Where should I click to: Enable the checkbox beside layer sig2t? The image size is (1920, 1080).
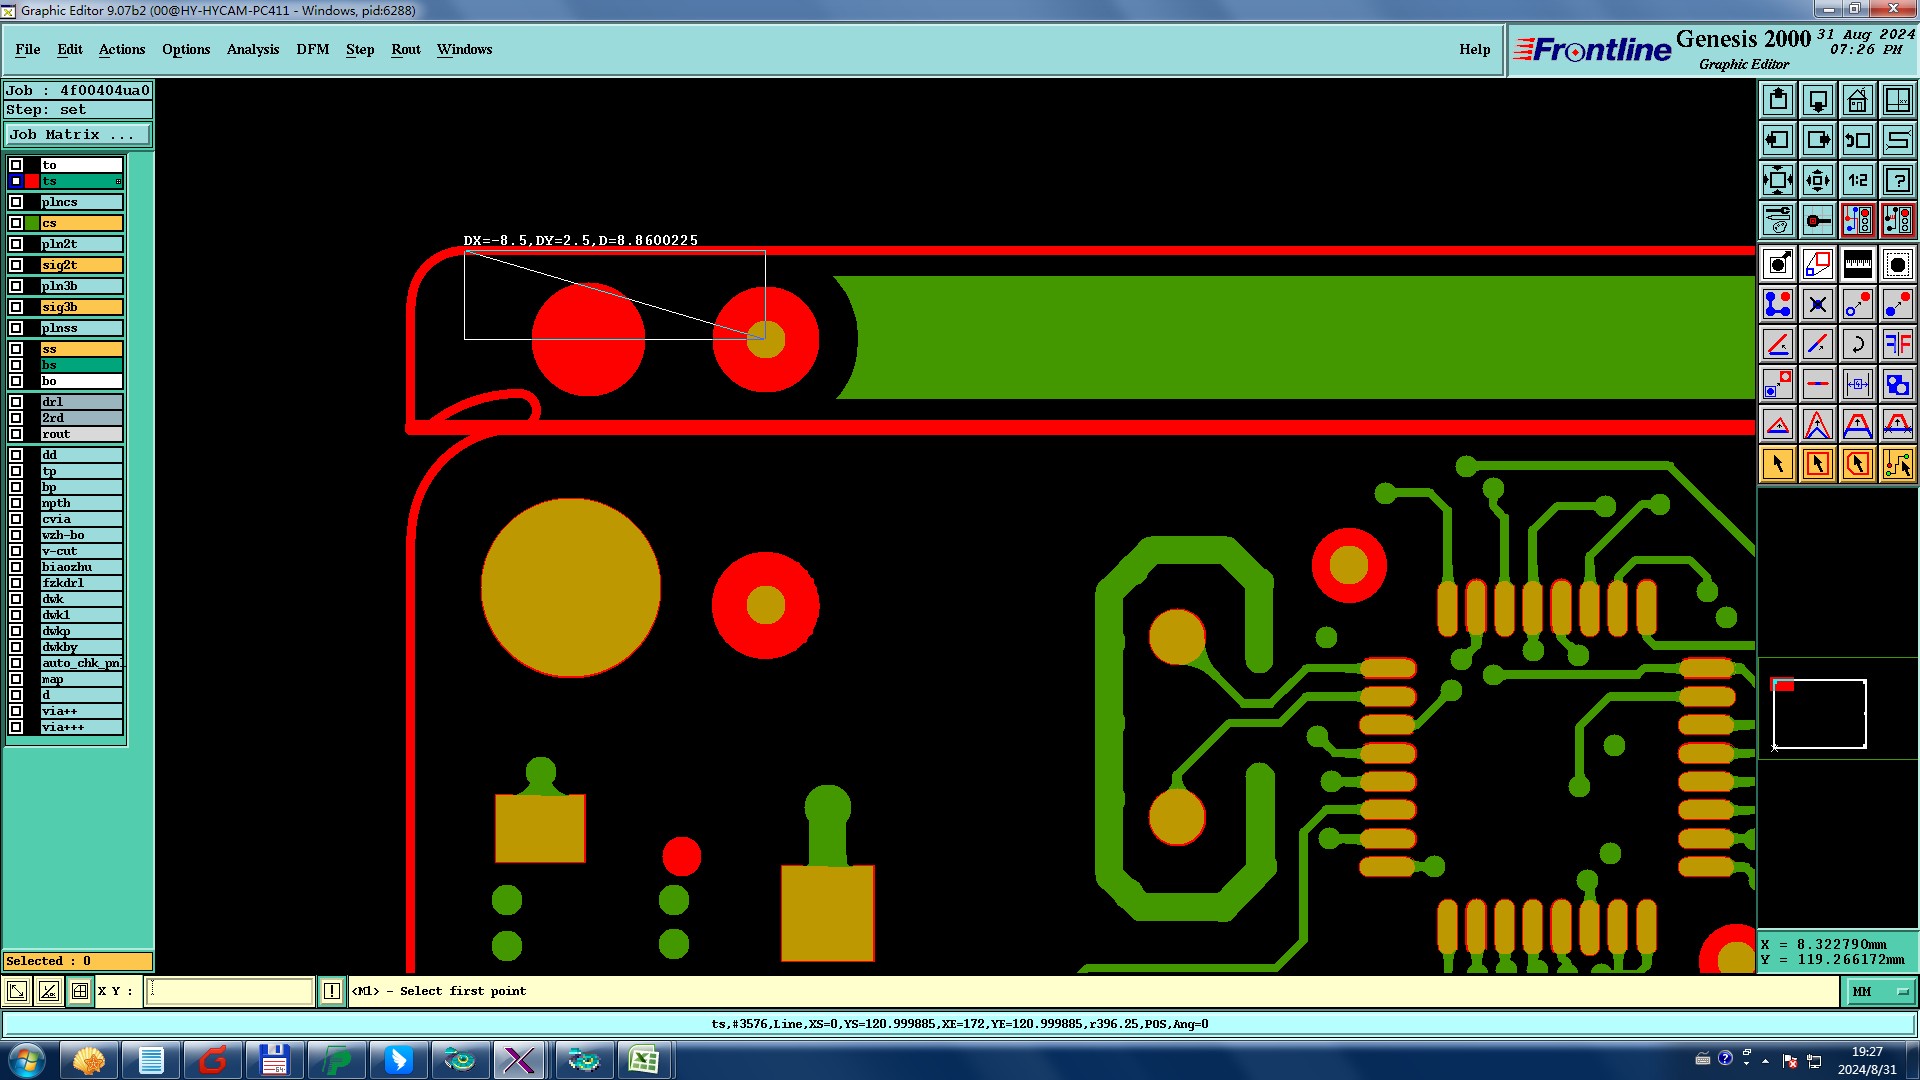click(x=16, y=265)
